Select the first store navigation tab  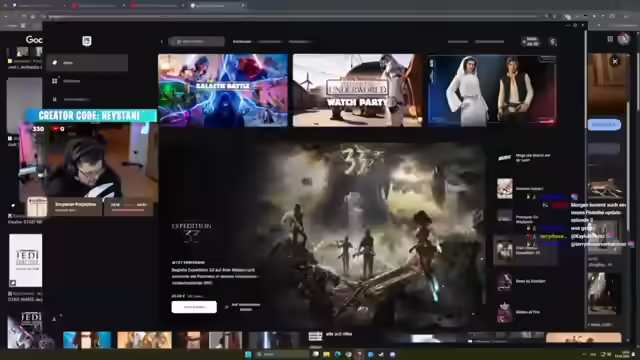click(242, 42)
